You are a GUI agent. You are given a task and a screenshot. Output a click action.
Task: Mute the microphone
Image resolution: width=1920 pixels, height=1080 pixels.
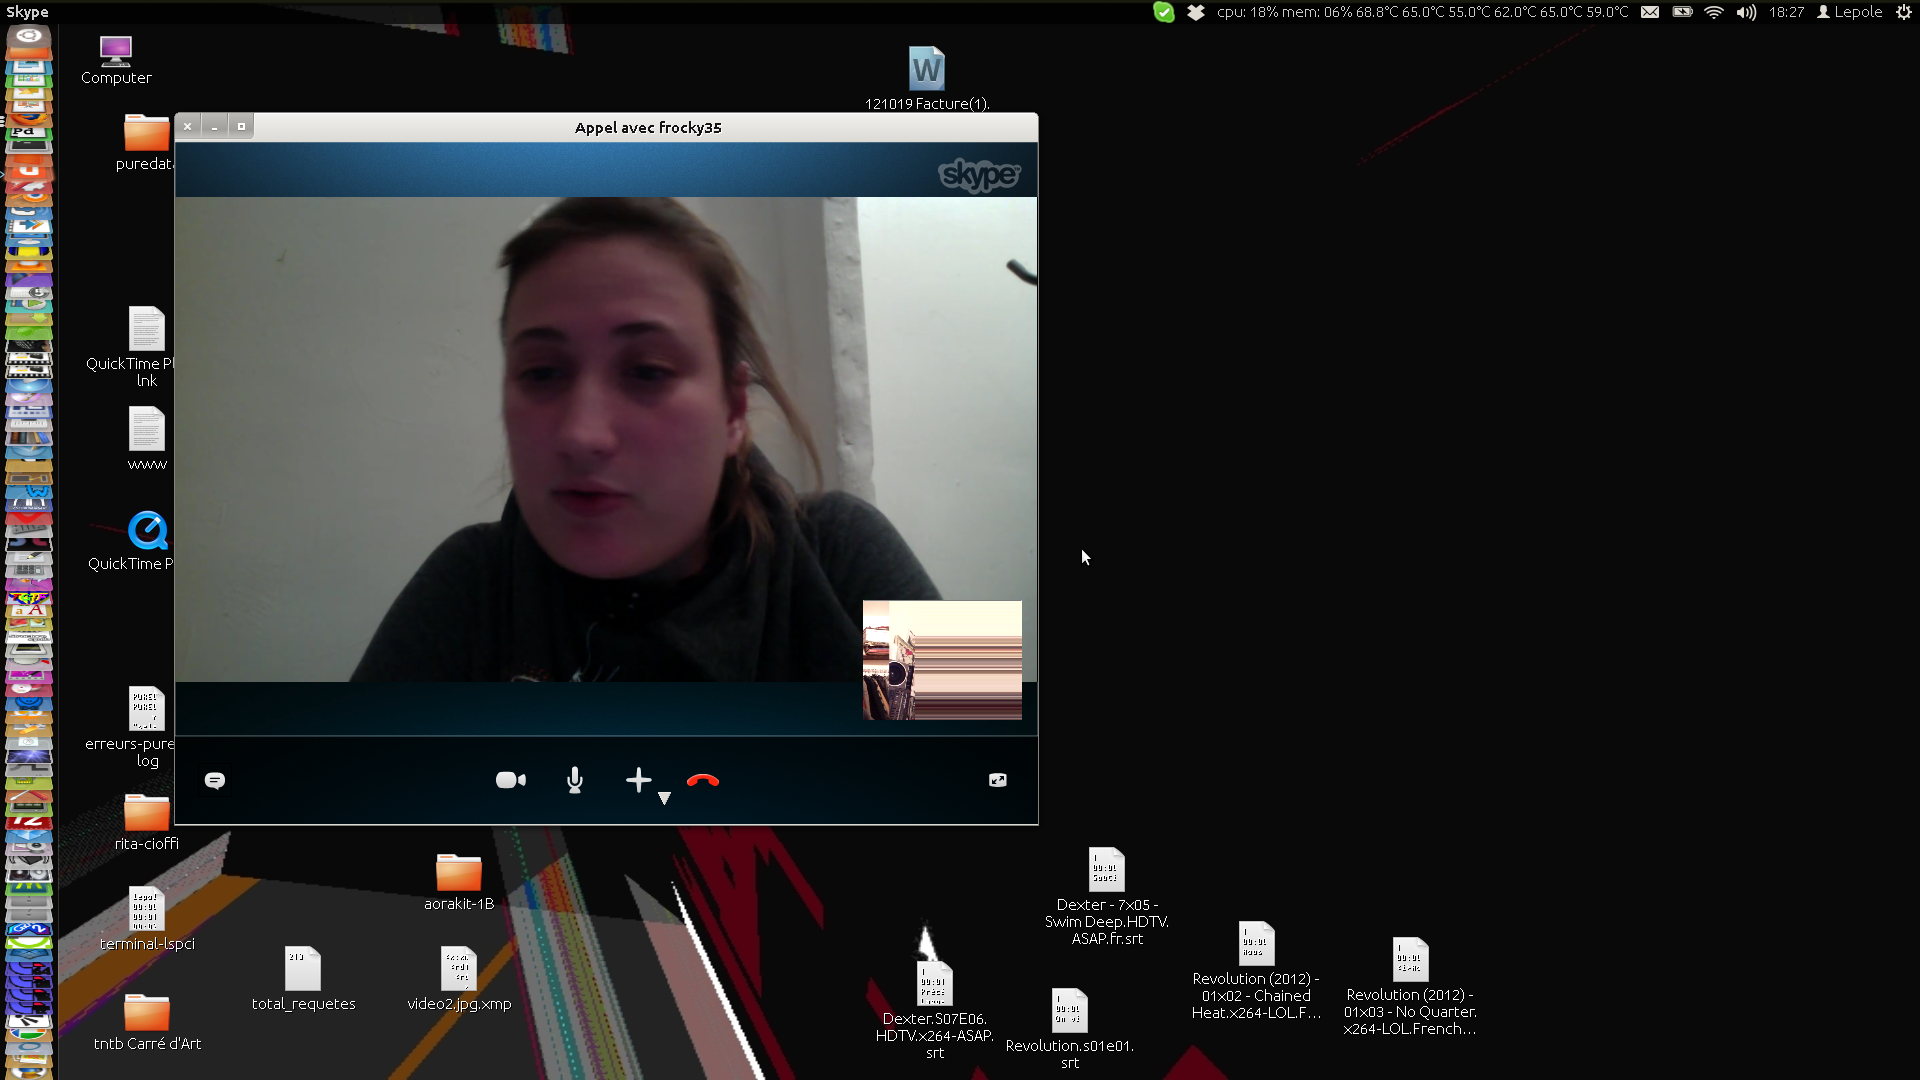(x=575, y=780)
